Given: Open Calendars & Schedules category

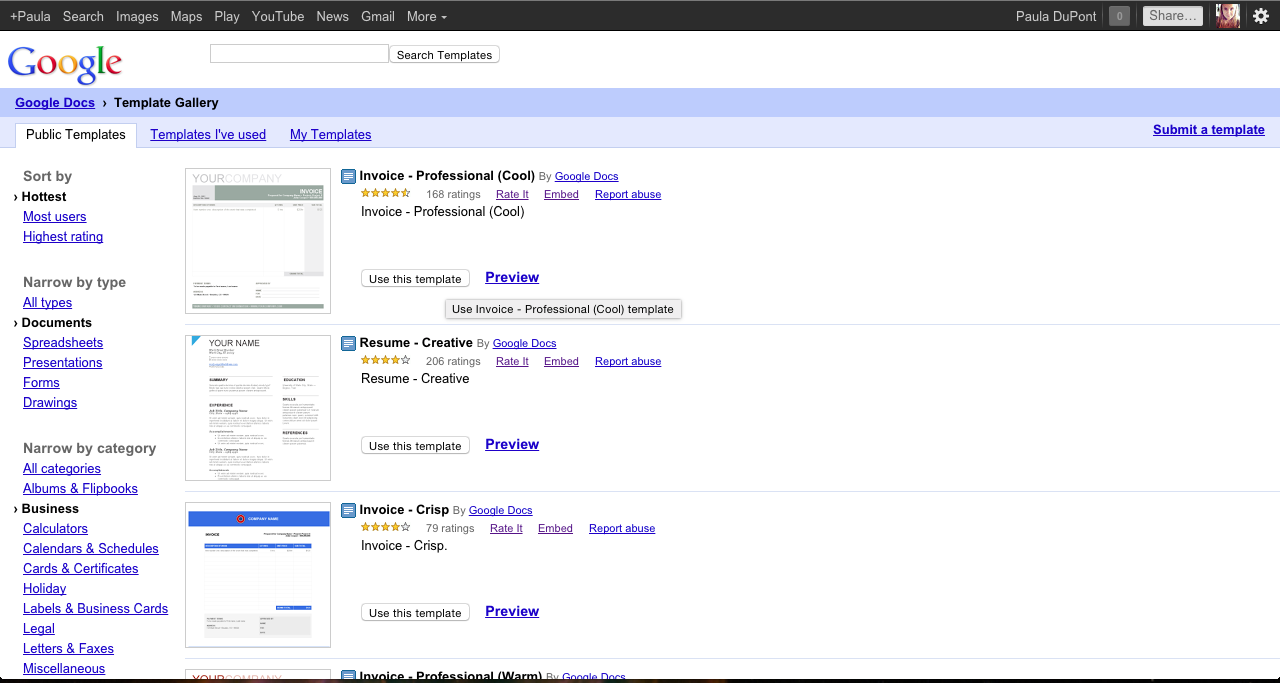Looking at the screenshot, I should click(91, 549).
